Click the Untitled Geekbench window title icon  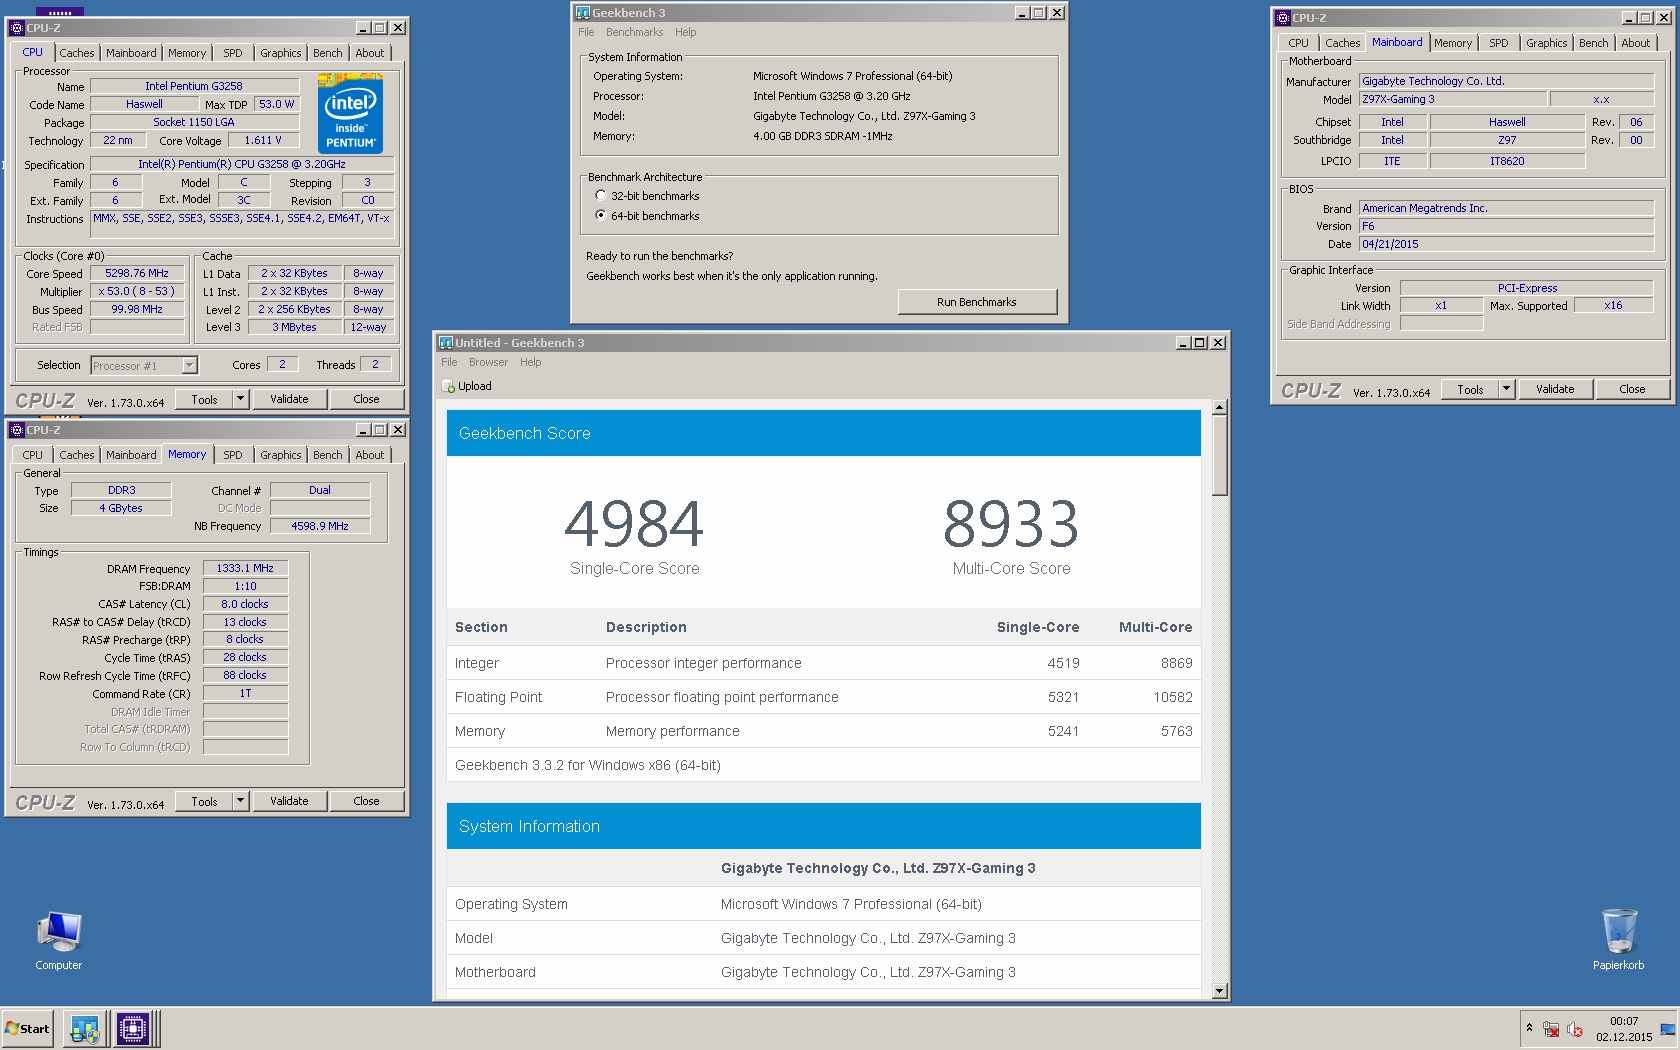click(446, 343)
